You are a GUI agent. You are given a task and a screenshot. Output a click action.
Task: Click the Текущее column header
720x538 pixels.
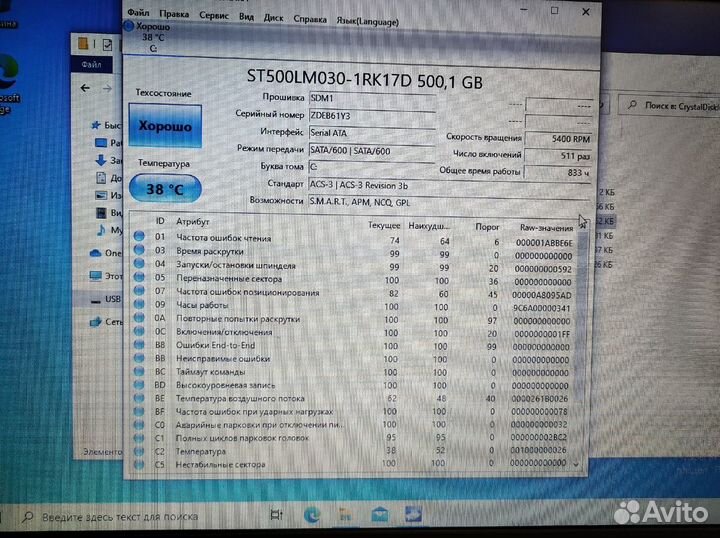[x=384, y=225]
